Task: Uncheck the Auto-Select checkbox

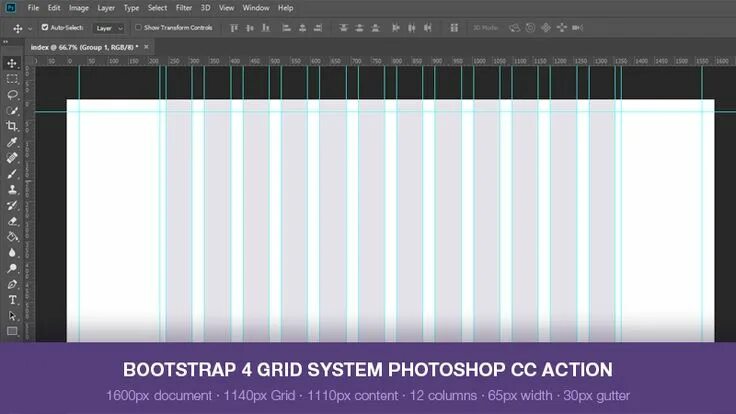Action: coord(45,27)
